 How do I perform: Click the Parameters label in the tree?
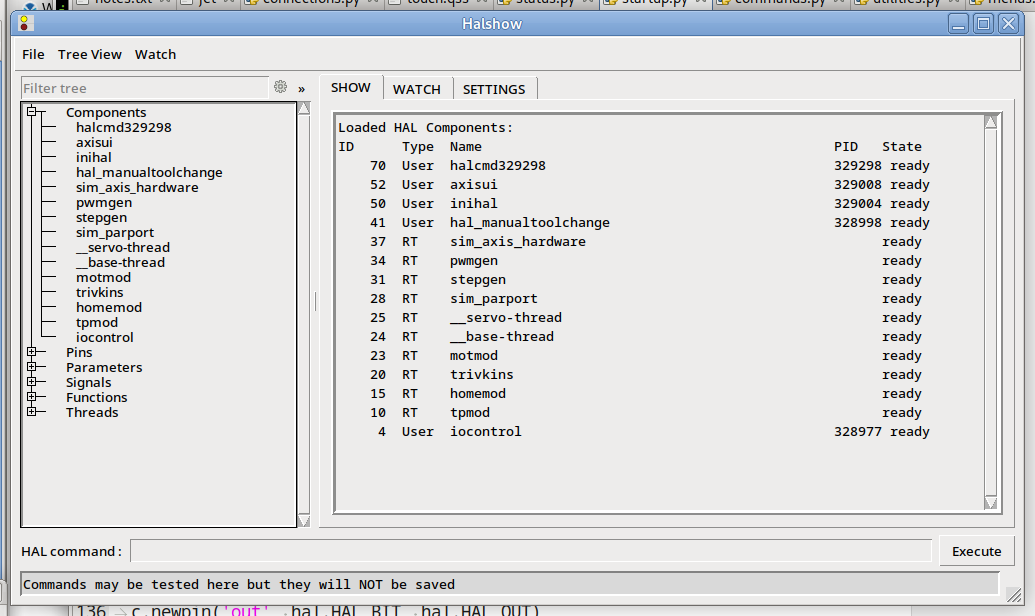(x=104, y=368)
